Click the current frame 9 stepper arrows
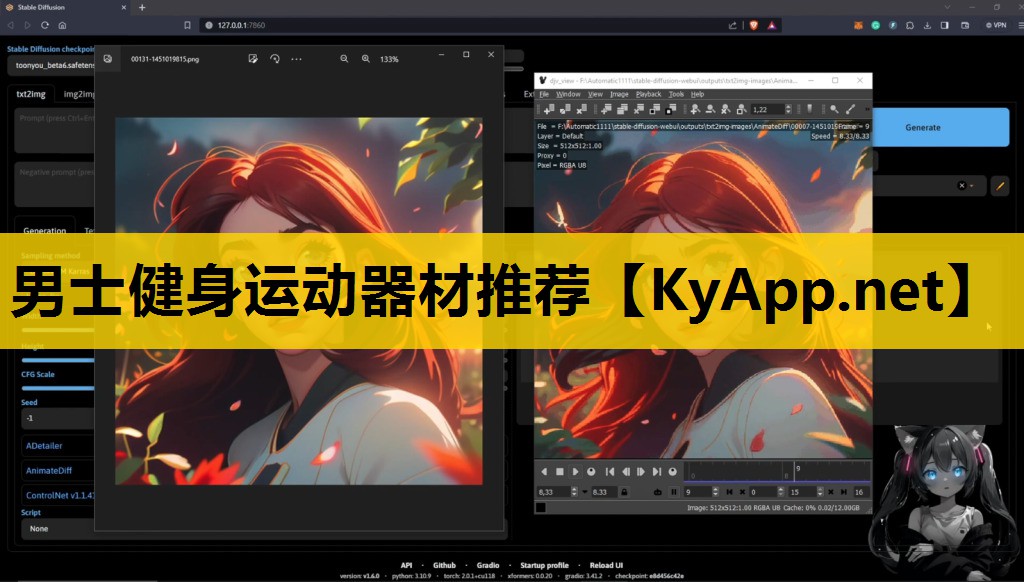Image resolution: width=1024 pixels, height=582 pixels. pos(715,492)
